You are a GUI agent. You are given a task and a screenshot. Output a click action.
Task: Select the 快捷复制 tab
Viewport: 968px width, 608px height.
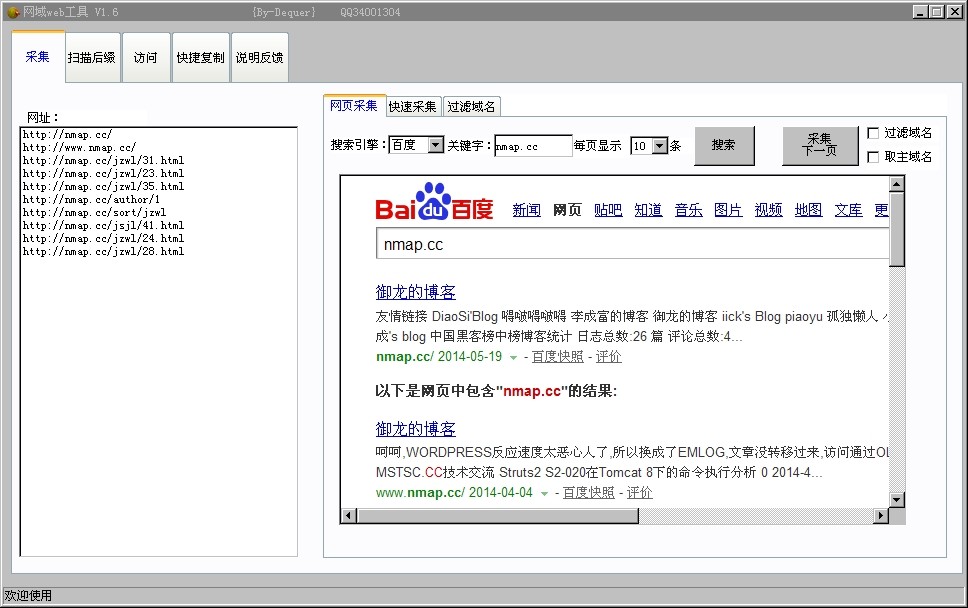[x=201, y=57]
